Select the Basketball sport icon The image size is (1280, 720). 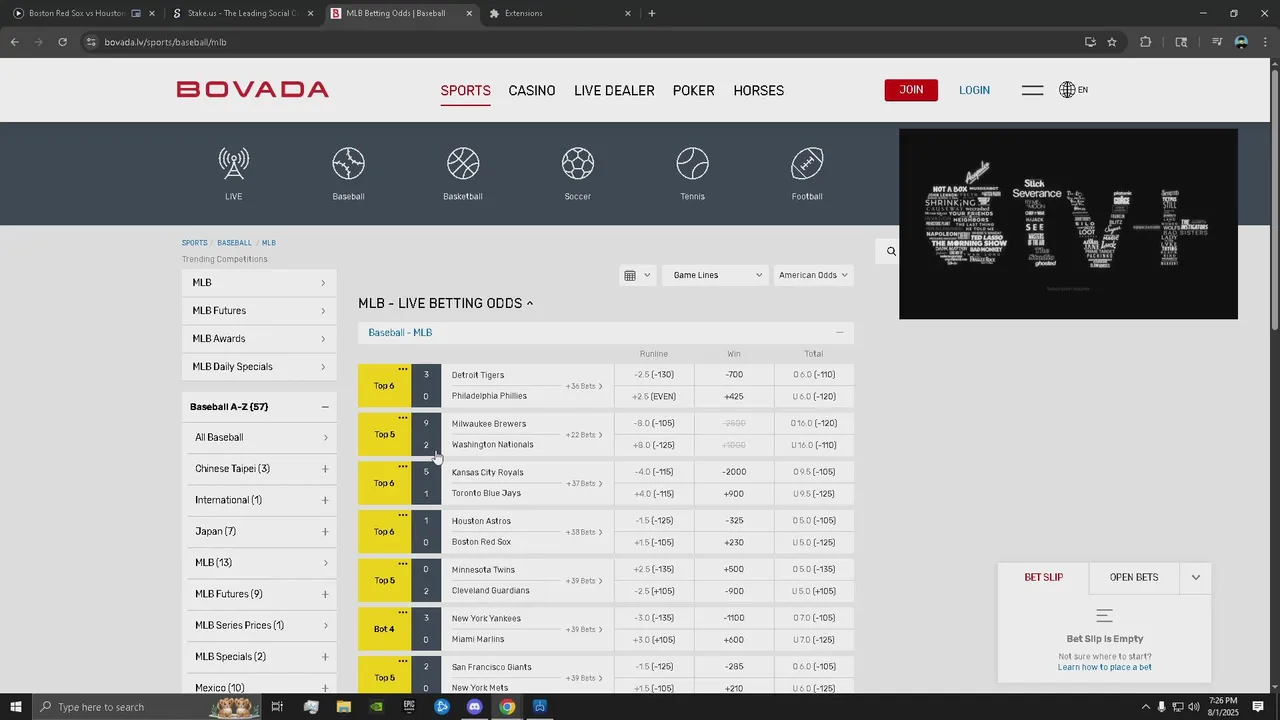(x=463, y=174)
